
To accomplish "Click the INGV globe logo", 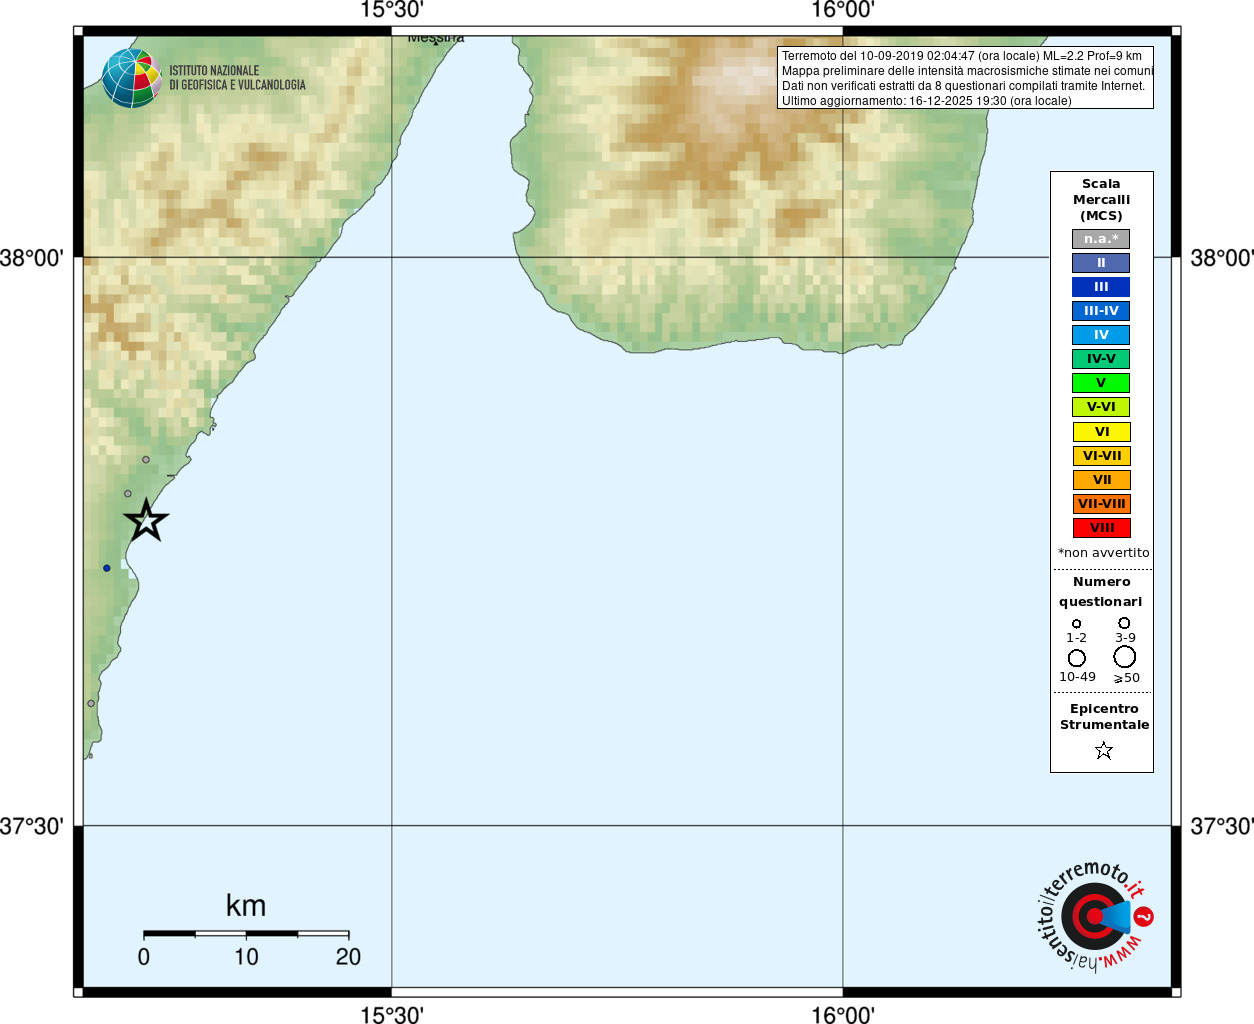I will point(131,78).
